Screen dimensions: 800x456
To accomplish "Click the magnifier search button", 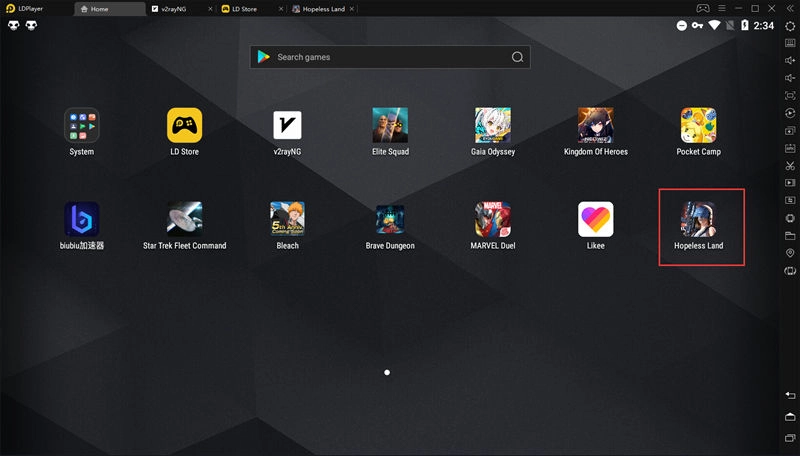I will pyautogui.click(x=517, y=57).
